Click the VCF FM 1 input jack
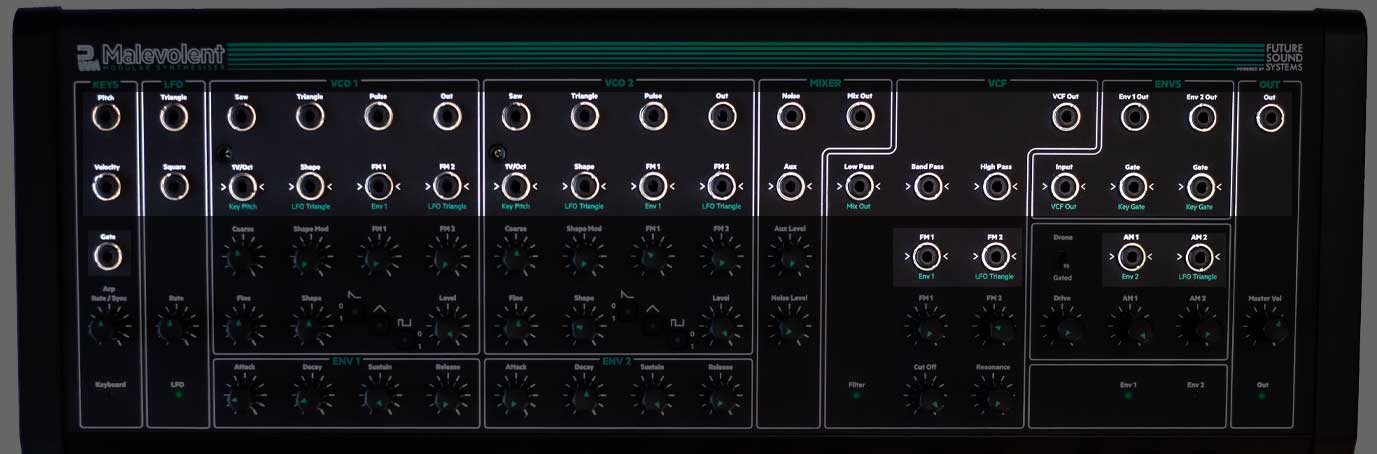The width and height of the screenshot is (1377, 454). pos(928,257)
